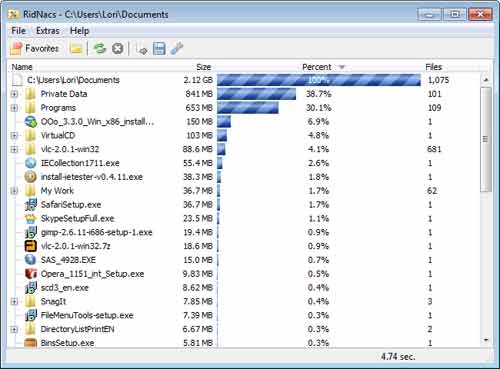Select the SafariSetup.exe file icon
The width and height of the screenshot is (500, 369).
[x=31, y=205]
